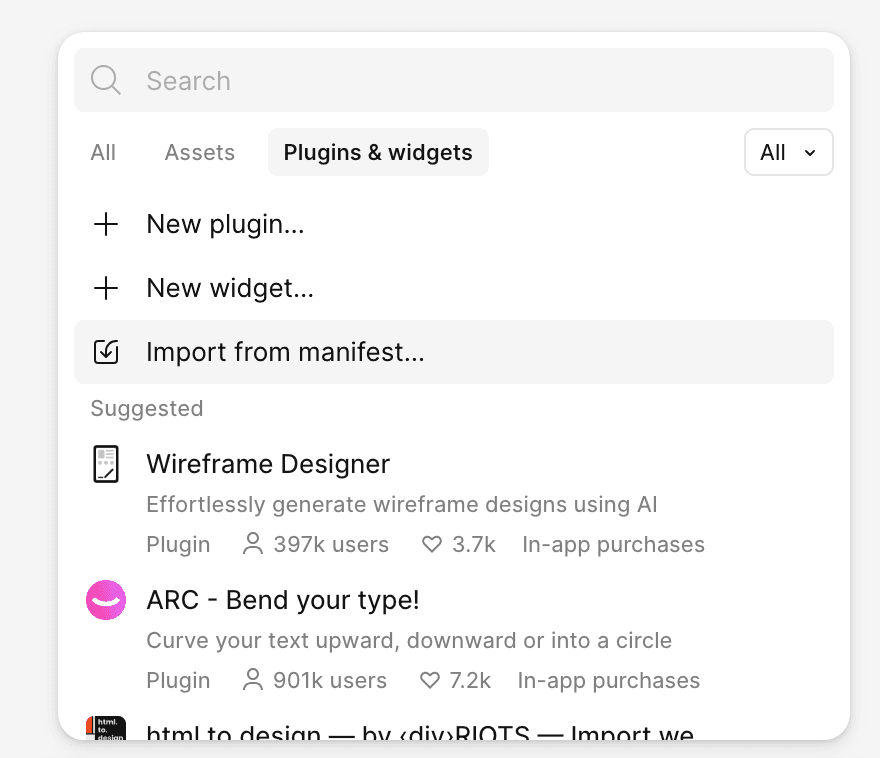Click the Suggested section heading
This screenshot has height=758, width=880.
pos(146,408)
